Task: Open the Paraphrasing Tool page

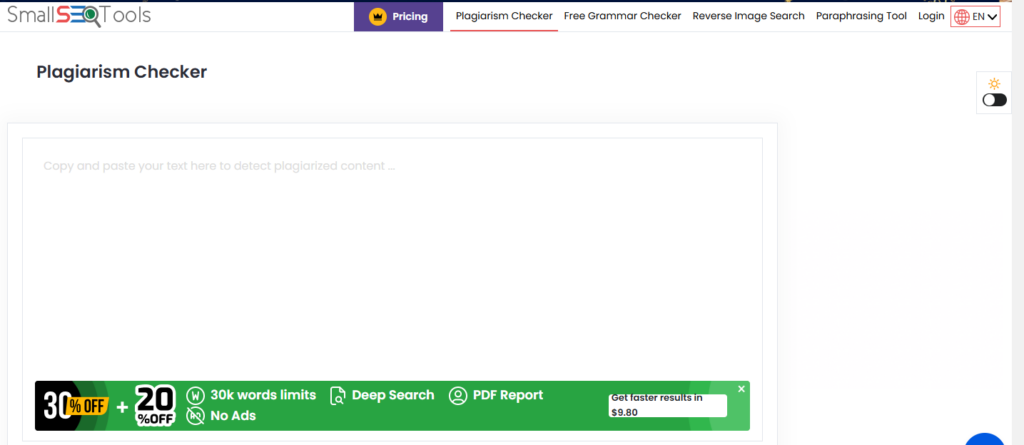Action: click(861, 16)
